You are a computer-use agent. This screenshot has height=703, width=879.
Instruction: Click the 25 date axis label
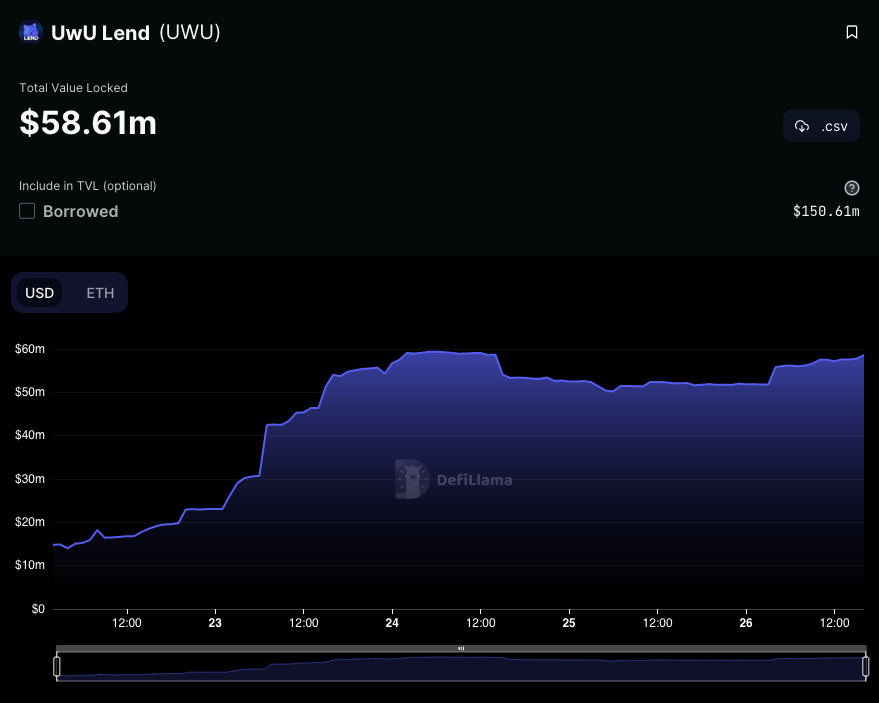569,623
